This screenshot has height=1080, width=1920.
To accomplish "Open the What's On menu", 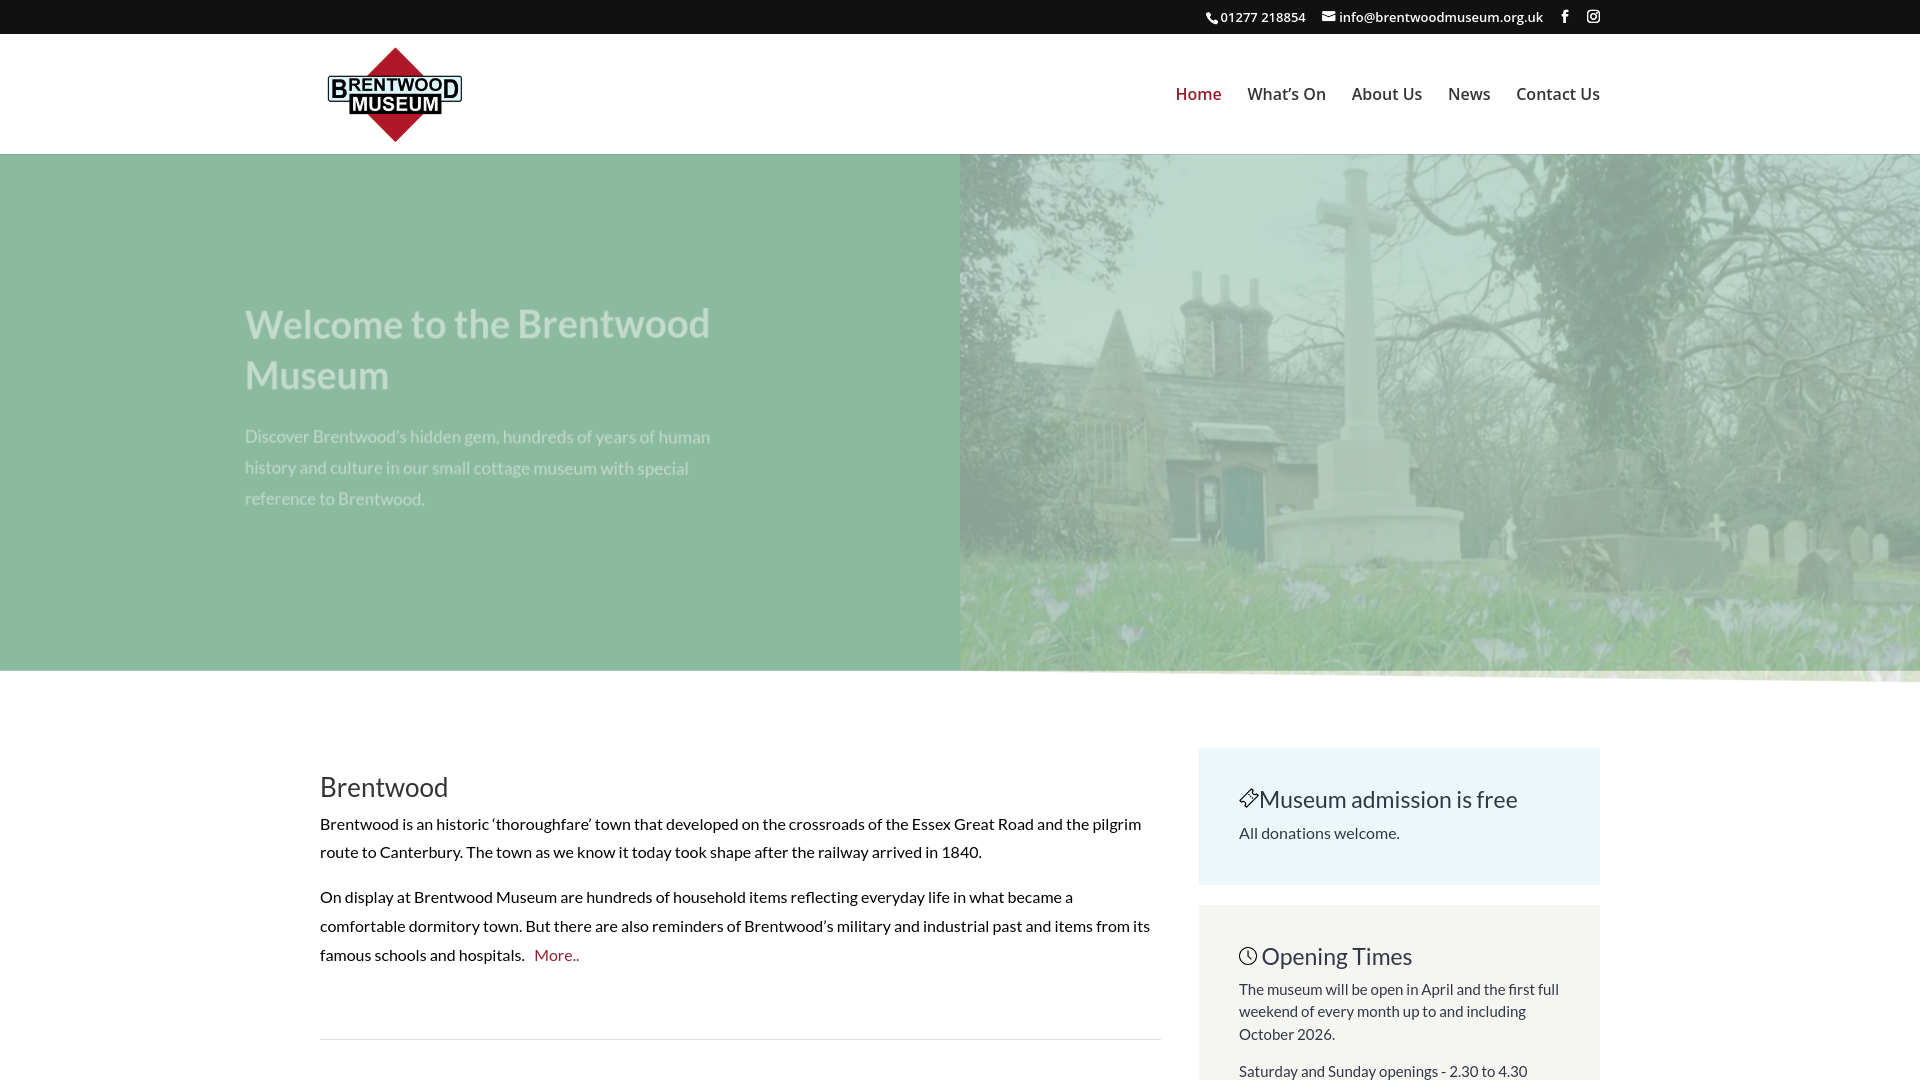I will 1286,94.
